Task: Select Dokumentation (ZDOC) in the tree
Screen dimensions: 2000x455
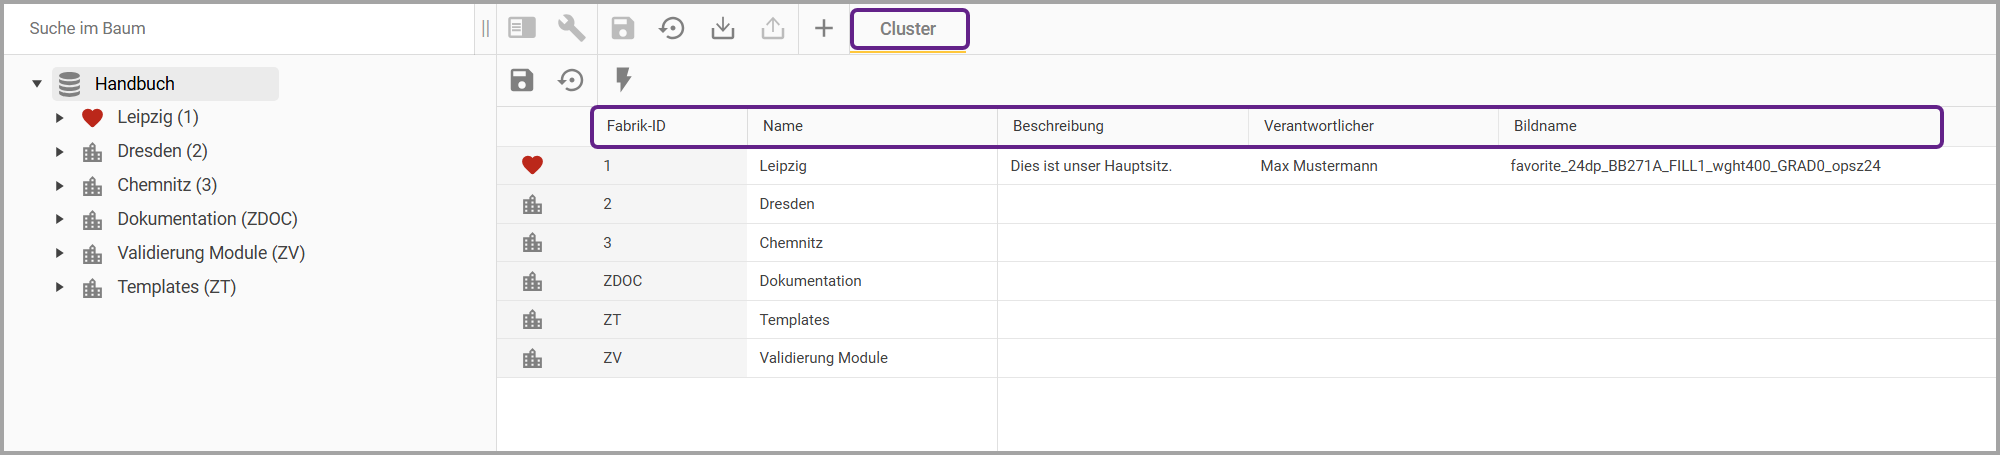Action: 207,219
